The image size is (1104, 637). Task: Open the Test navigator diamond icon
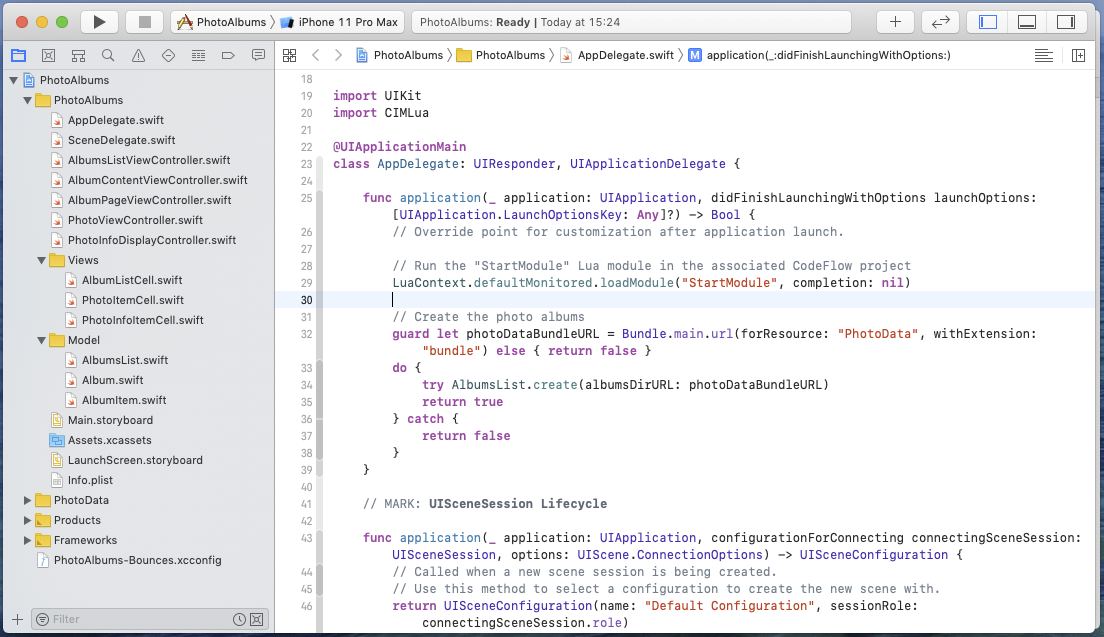168,55
